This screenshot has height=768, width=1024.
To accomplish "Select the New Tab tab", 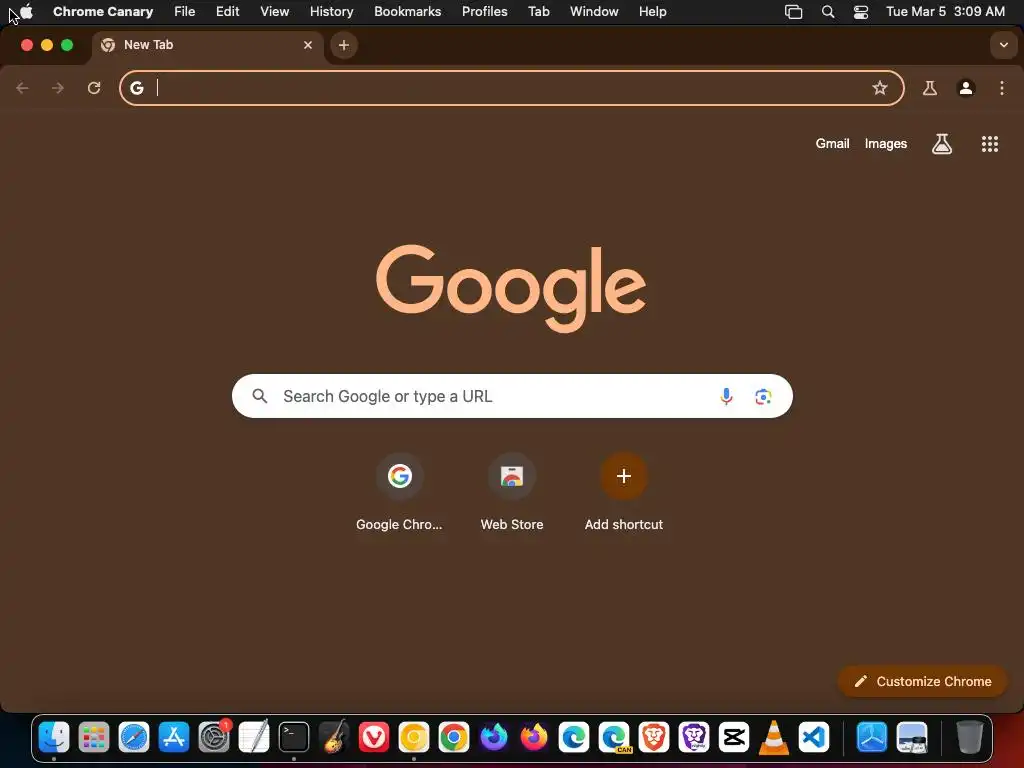I will (x=206, y=45).
